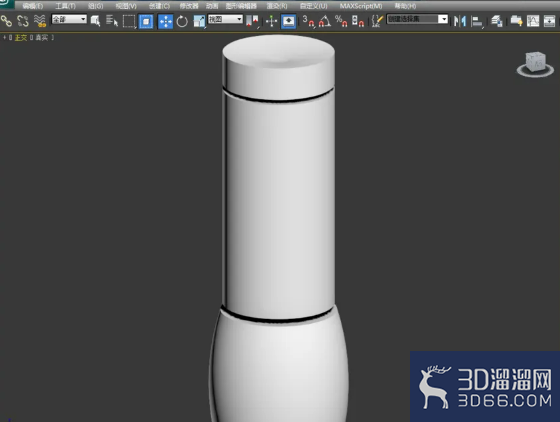Open the 自定义(U) Customize menu
Viewport: 560px width, 422px height.
(313, 6)
